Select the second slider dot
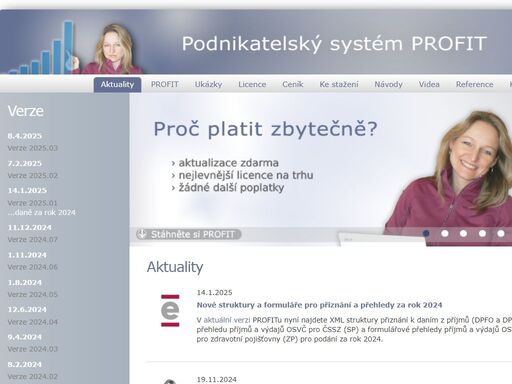 445,234
